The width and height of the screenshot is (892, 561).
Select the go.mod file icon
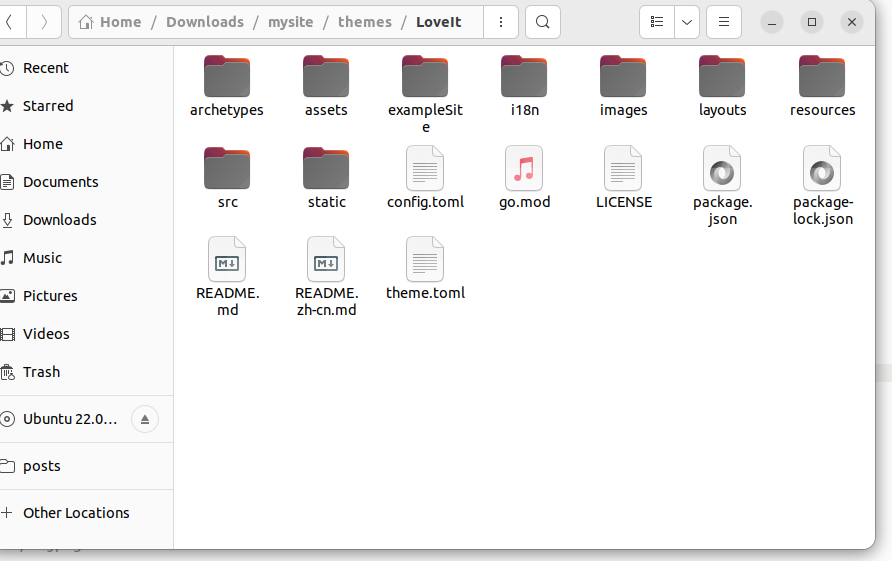pos(524,168)
